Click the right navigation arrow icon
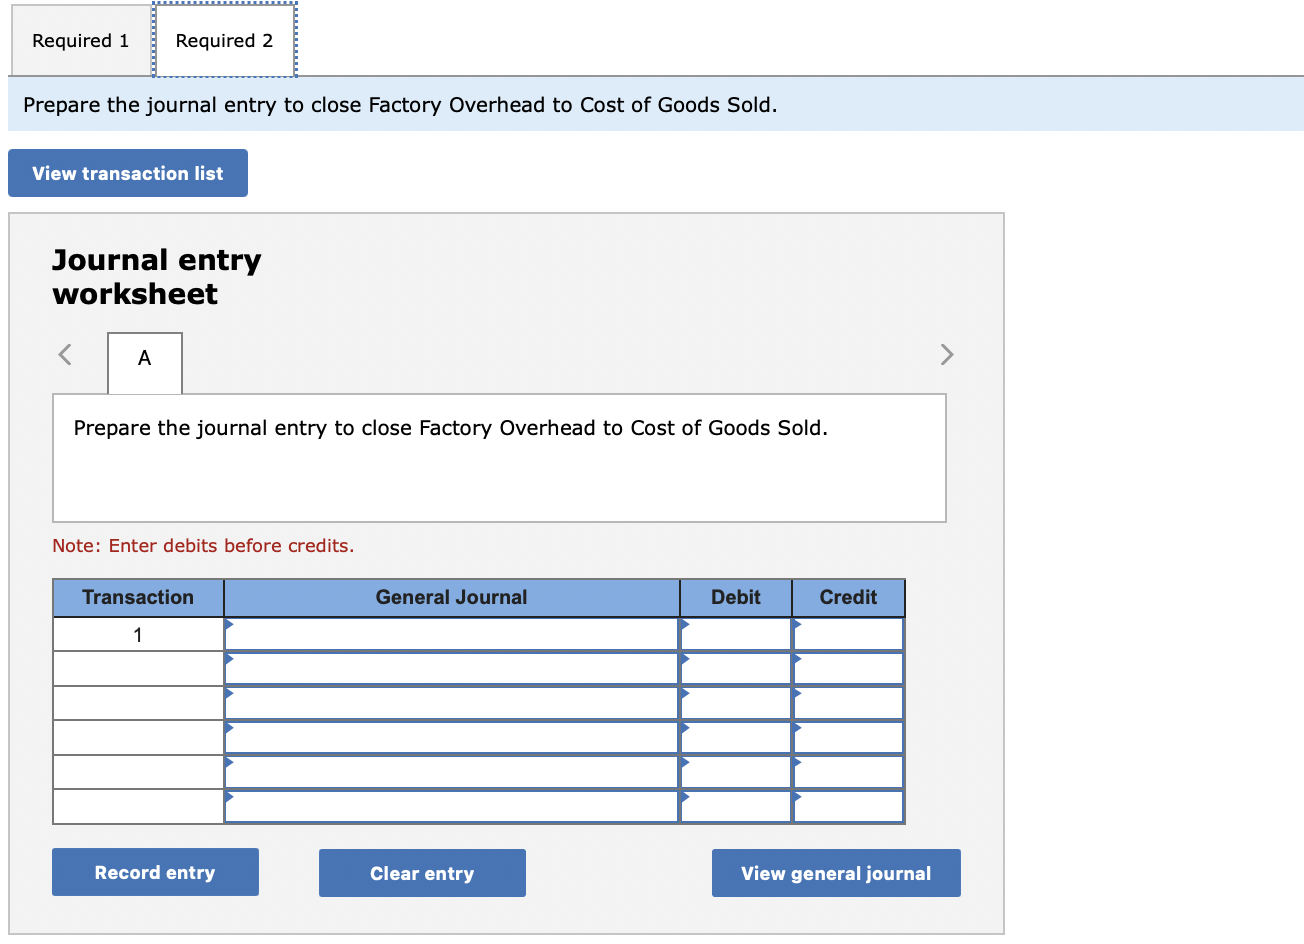This screenshot has width=1304, height=944. point(947,354)
